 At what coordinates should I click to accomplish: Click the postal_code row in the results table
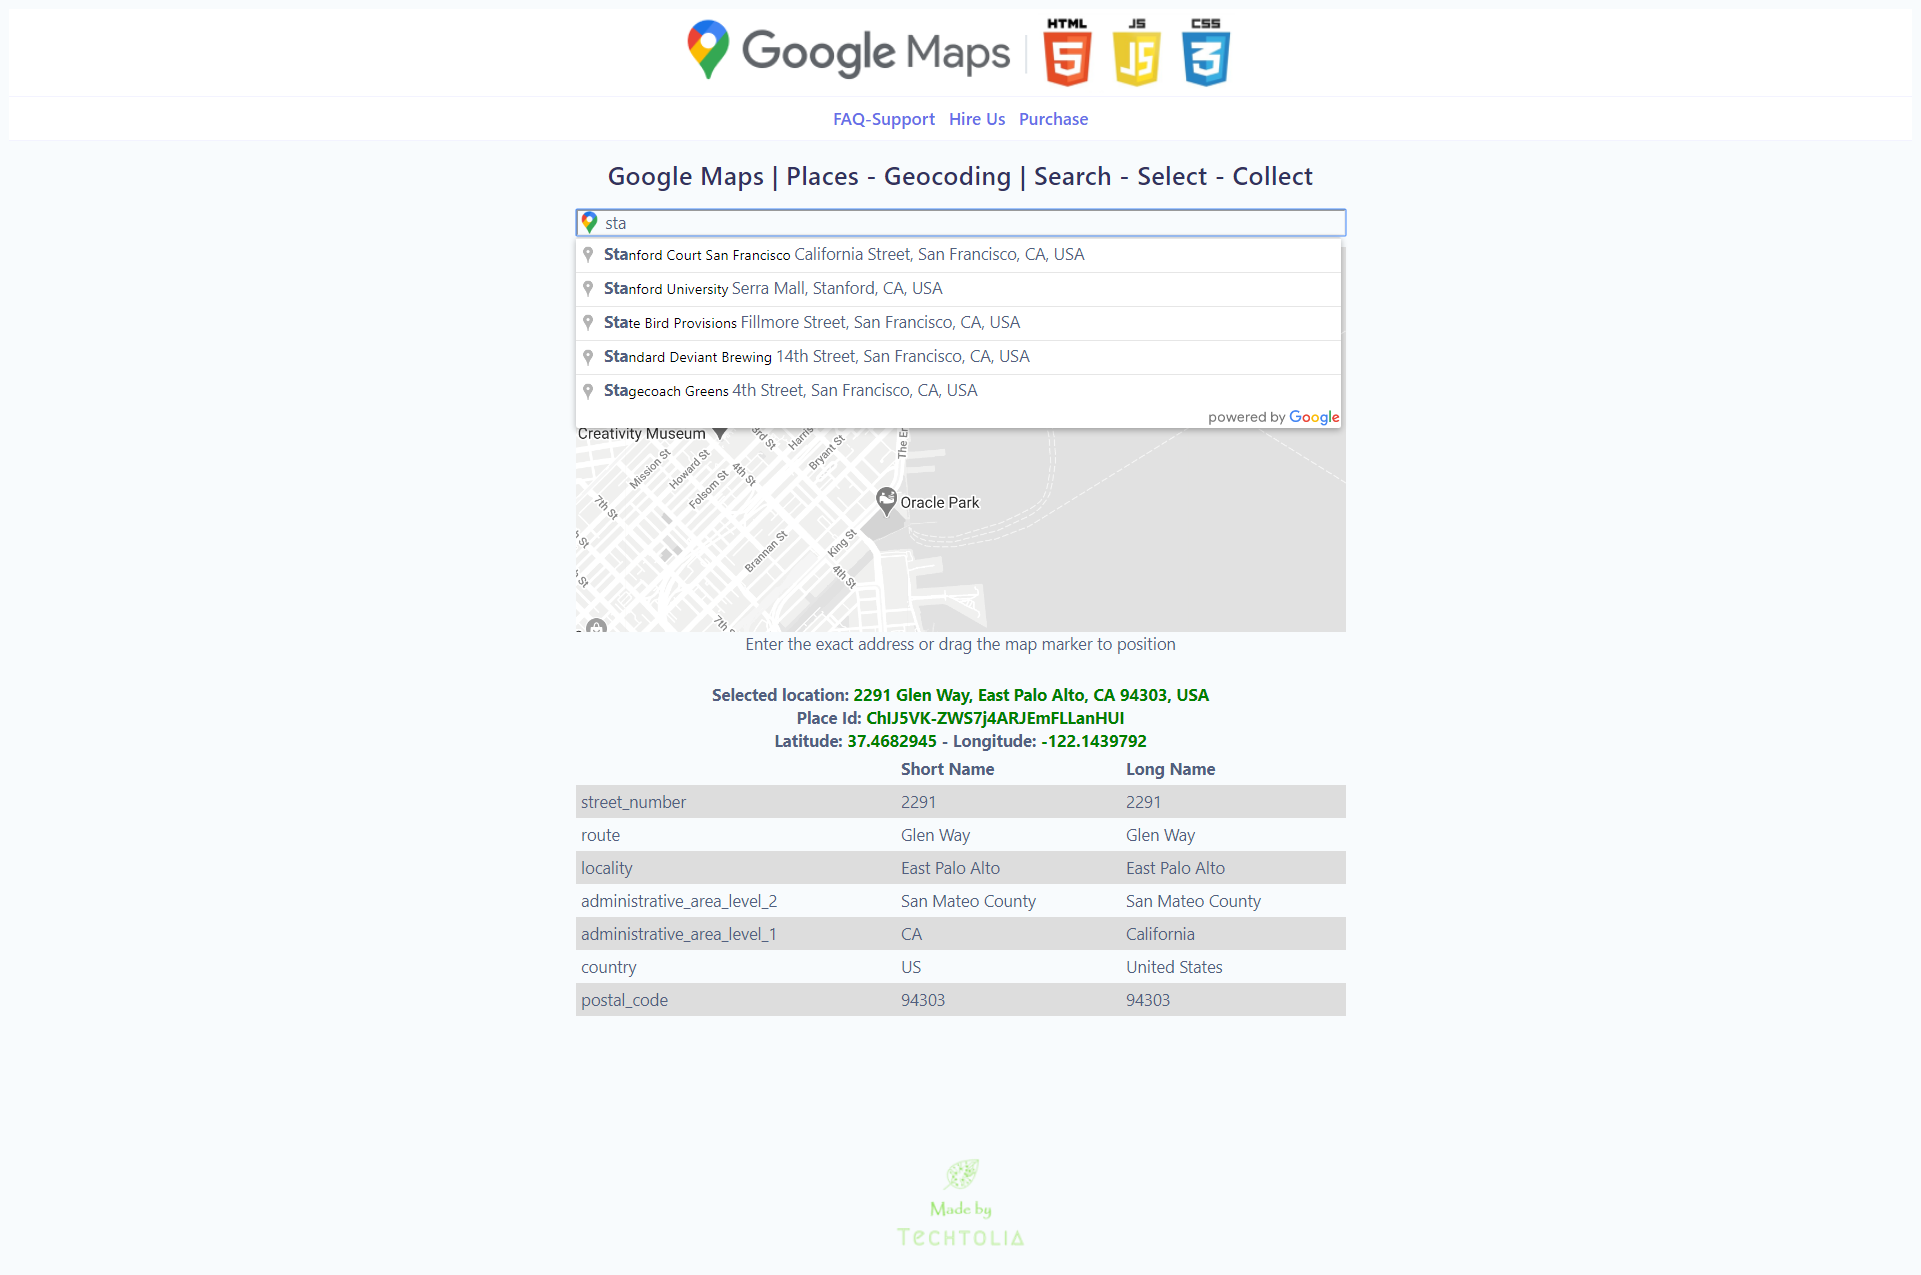pyautogui.click(x=624, y=999)
